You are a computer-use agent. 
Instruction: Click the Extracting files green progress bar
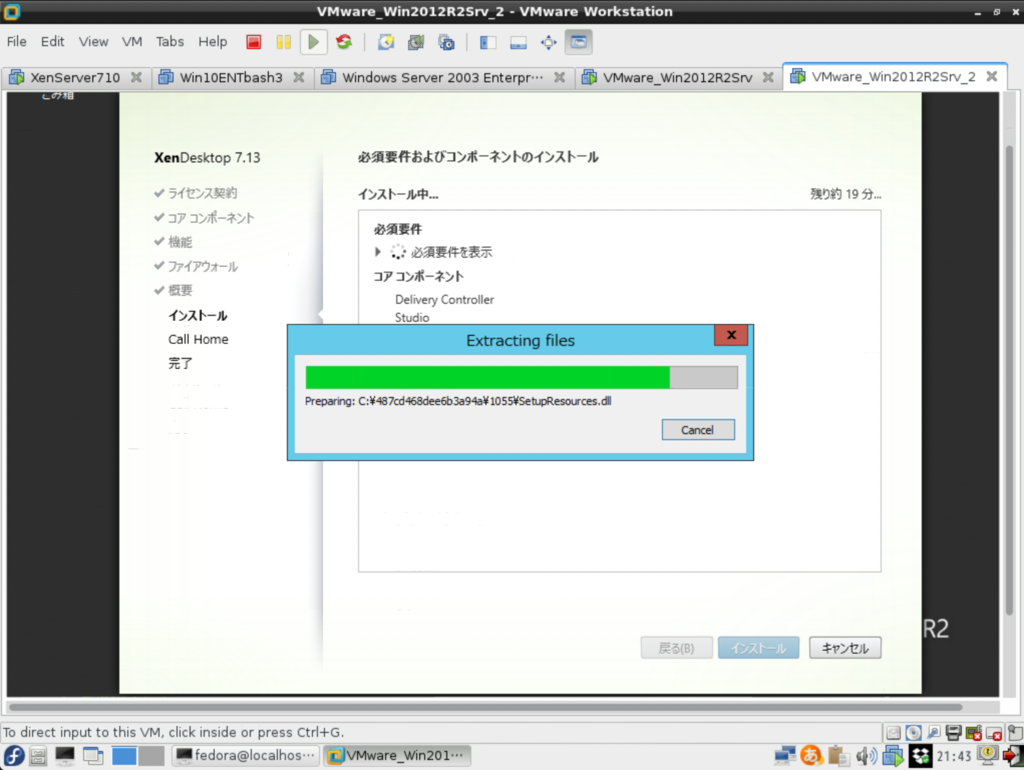521,377
